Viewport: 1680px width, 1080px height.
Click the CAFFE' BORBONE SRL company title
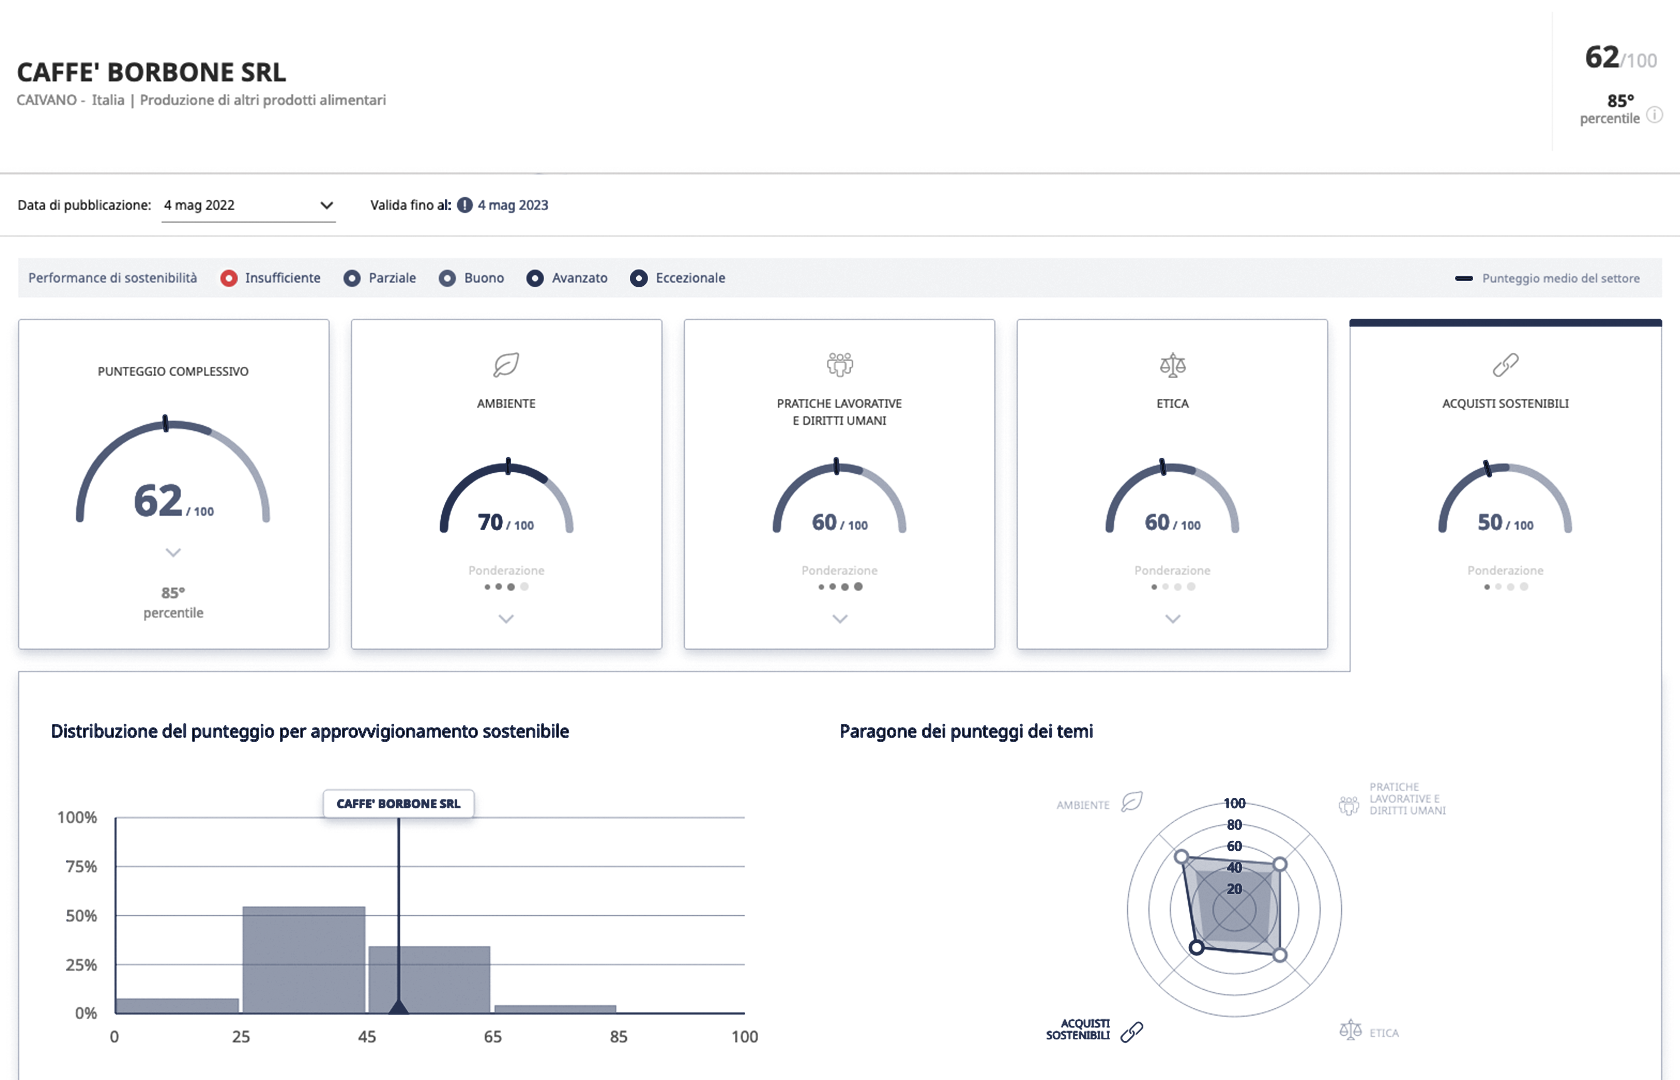tap(152, 72)
